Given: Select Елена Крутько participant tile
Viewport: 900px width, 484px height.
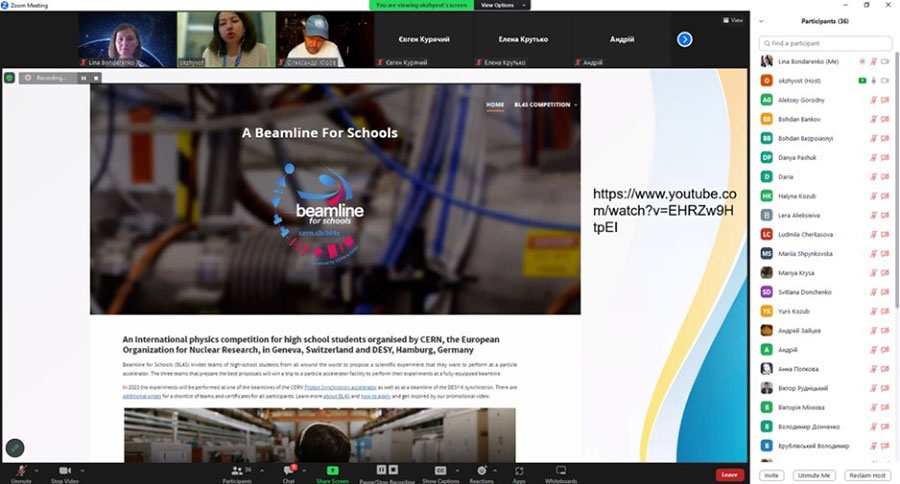Looking at the screenshot, I should pos(523,40).
